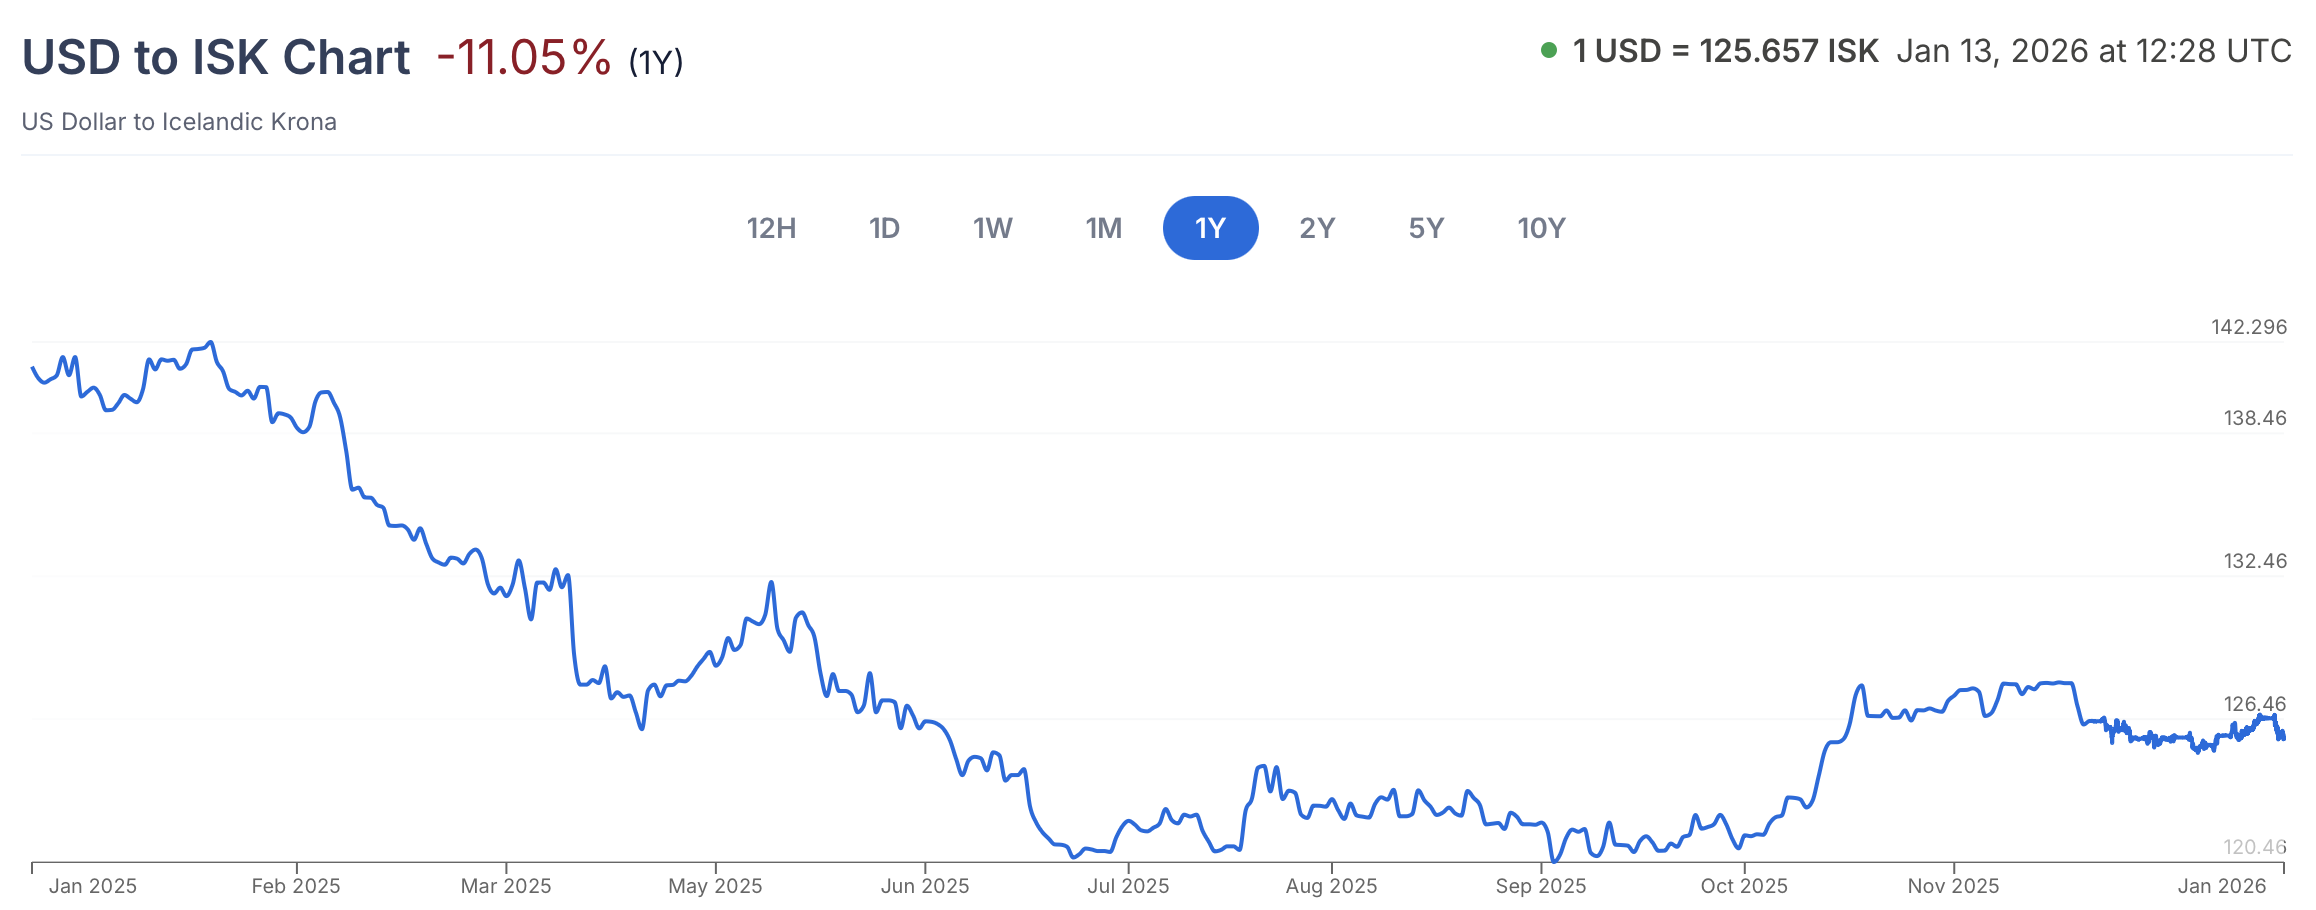Click the green live status dot

[x=1549, y=51]
